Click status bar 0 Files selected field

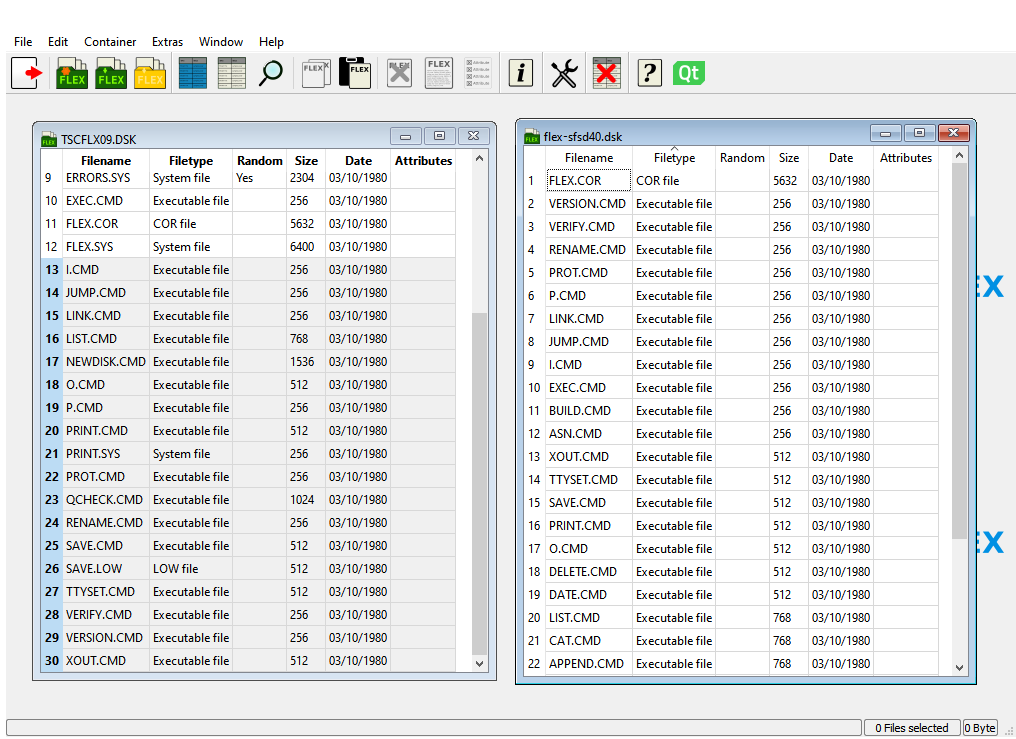point(911,727)
